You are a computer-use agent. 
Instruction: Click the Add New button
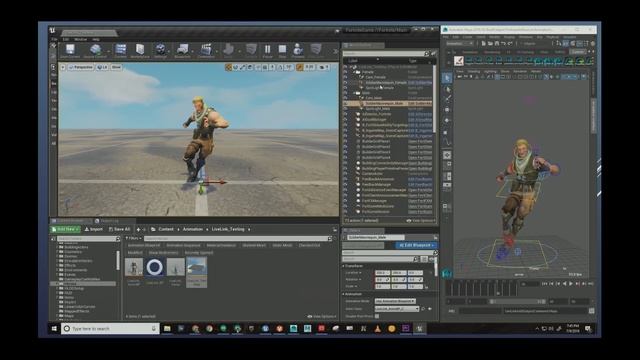[x=65, y=229]
